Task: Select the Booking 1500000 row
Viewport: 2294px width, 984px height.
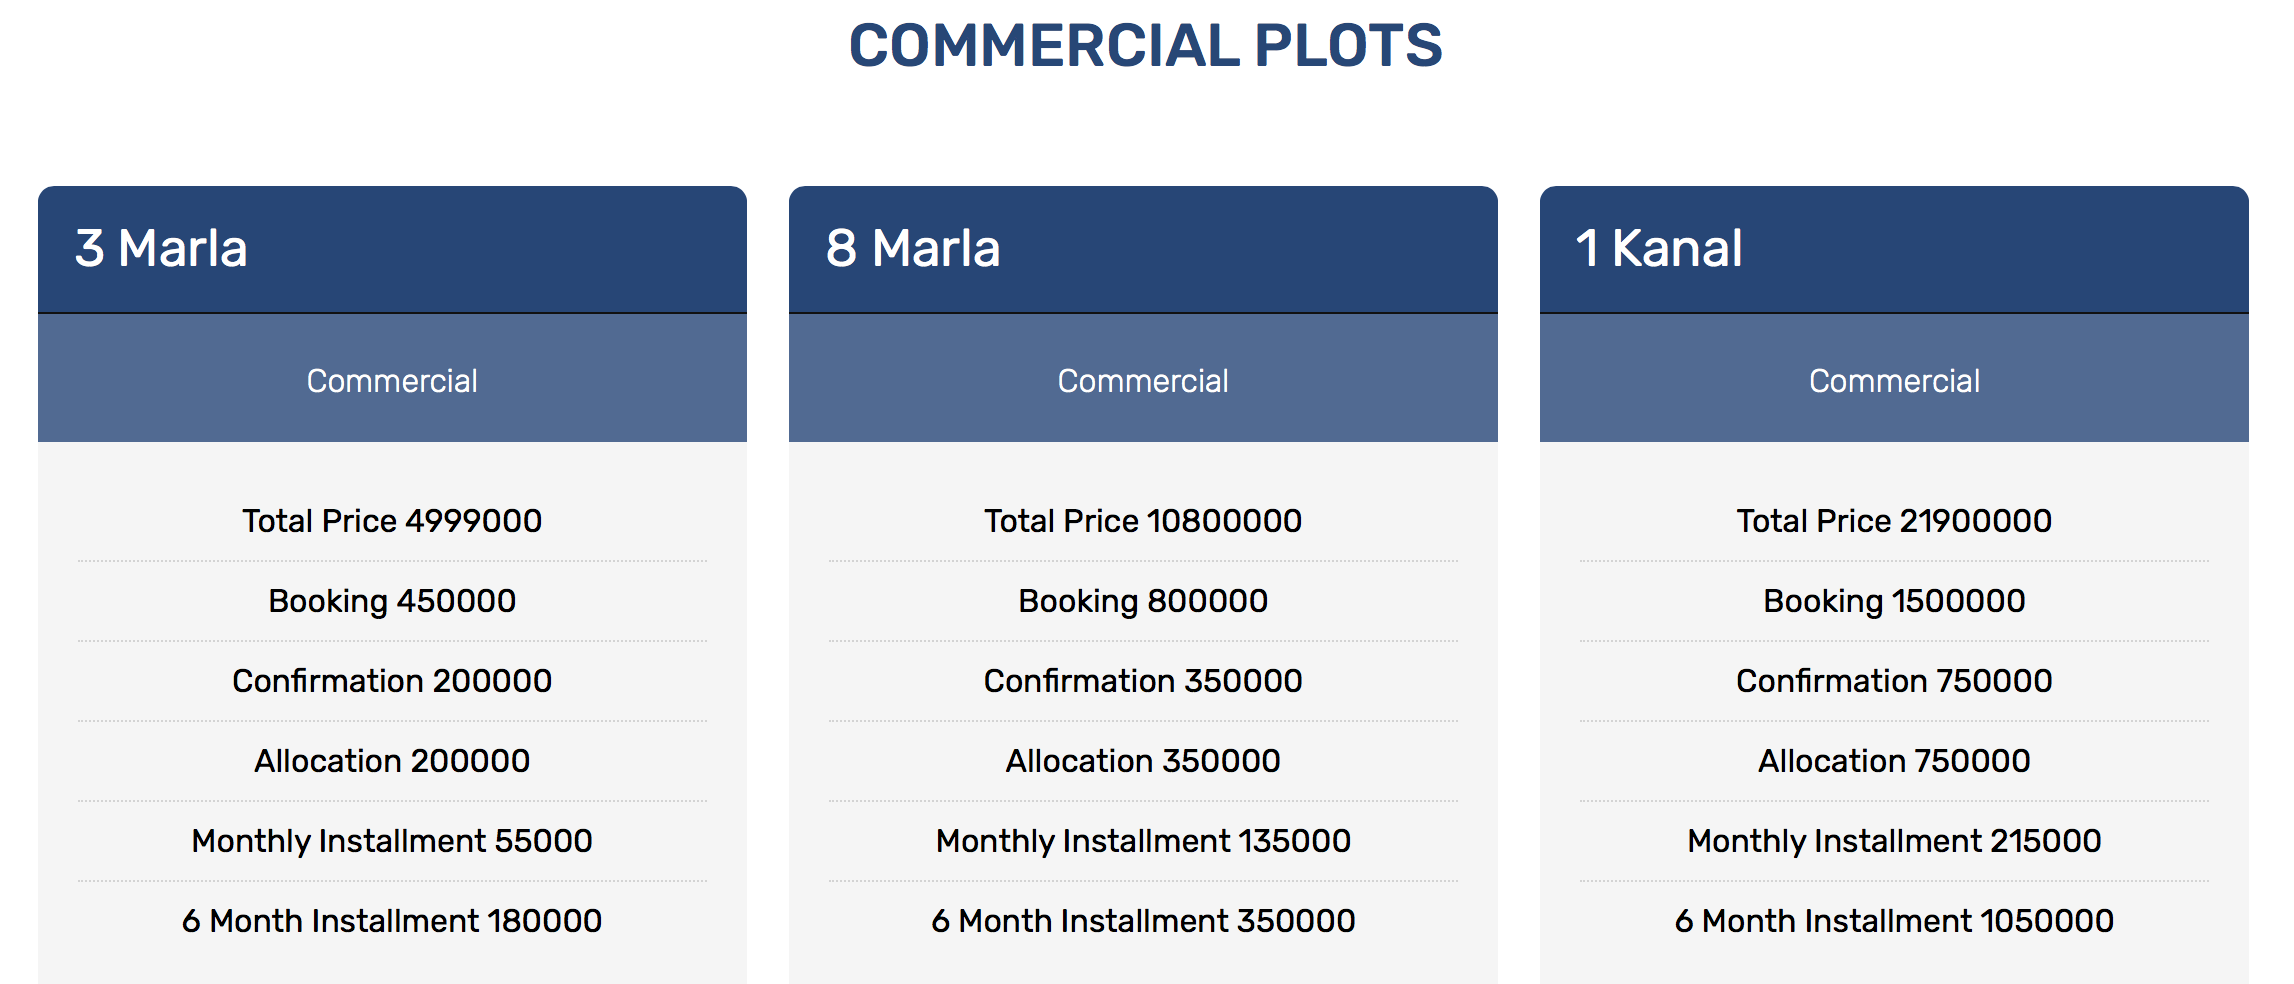Action: point(1894,601)
